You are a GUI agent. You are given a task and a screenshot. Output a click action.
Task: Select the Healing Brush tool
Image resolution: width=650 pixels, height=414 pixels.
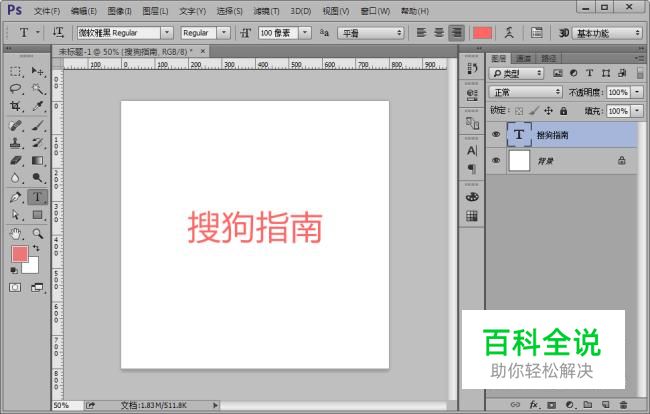15,125
